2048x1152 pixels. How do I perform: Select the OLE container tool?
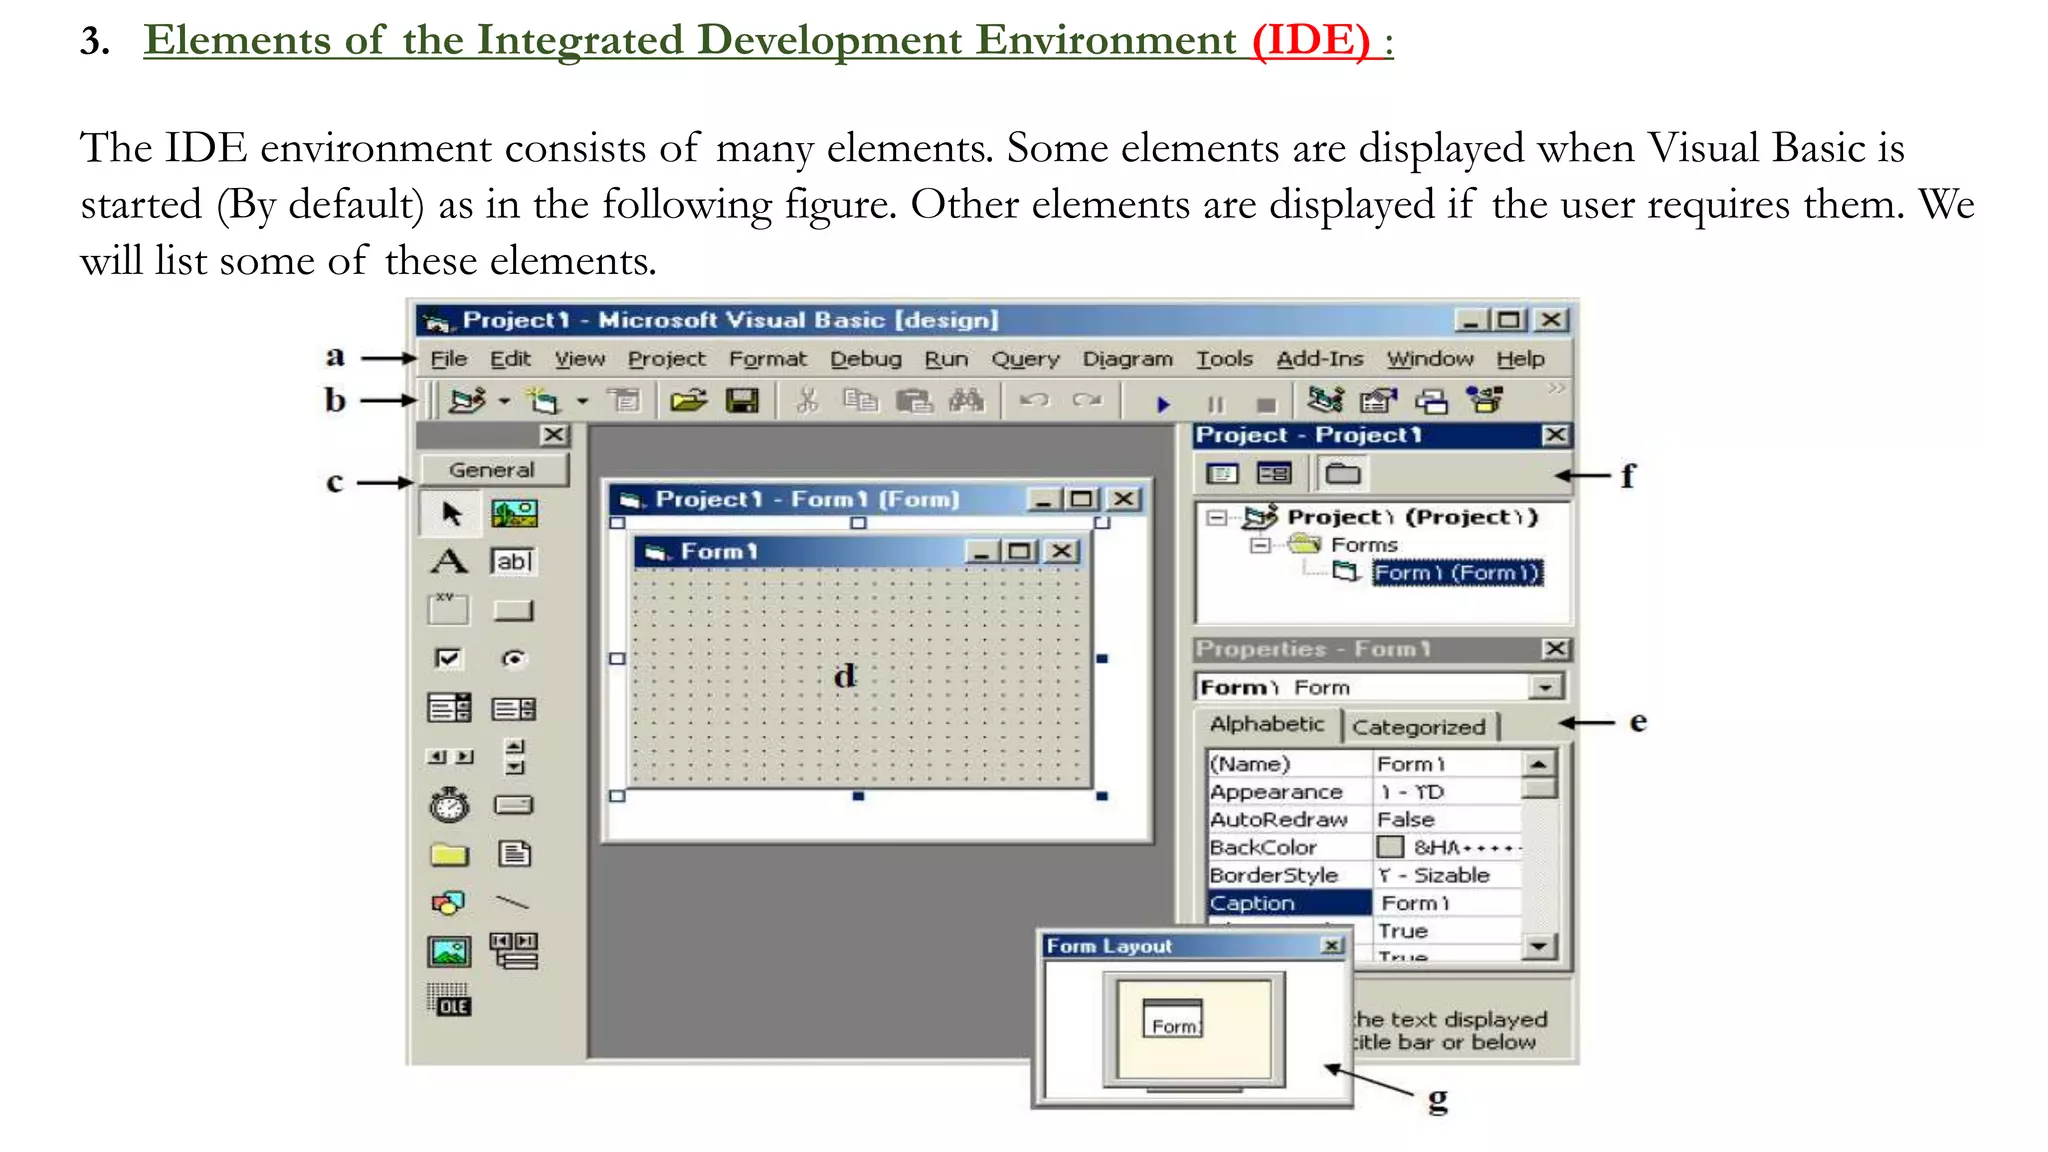click(x=449, y=1000)
